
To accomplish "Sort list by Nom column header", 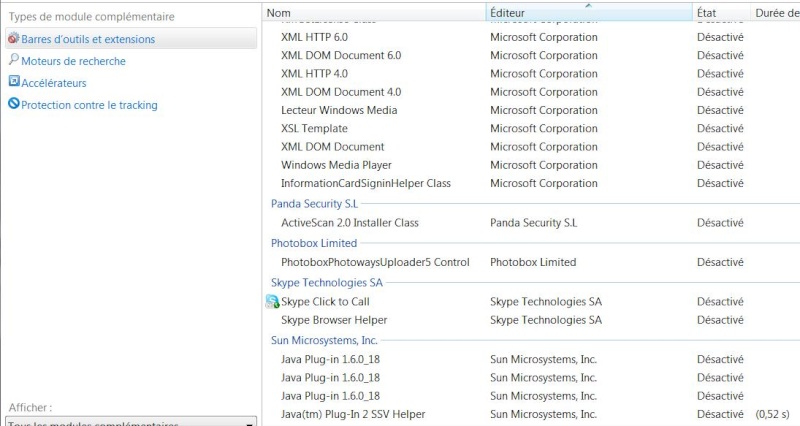I will click(374, 13).
